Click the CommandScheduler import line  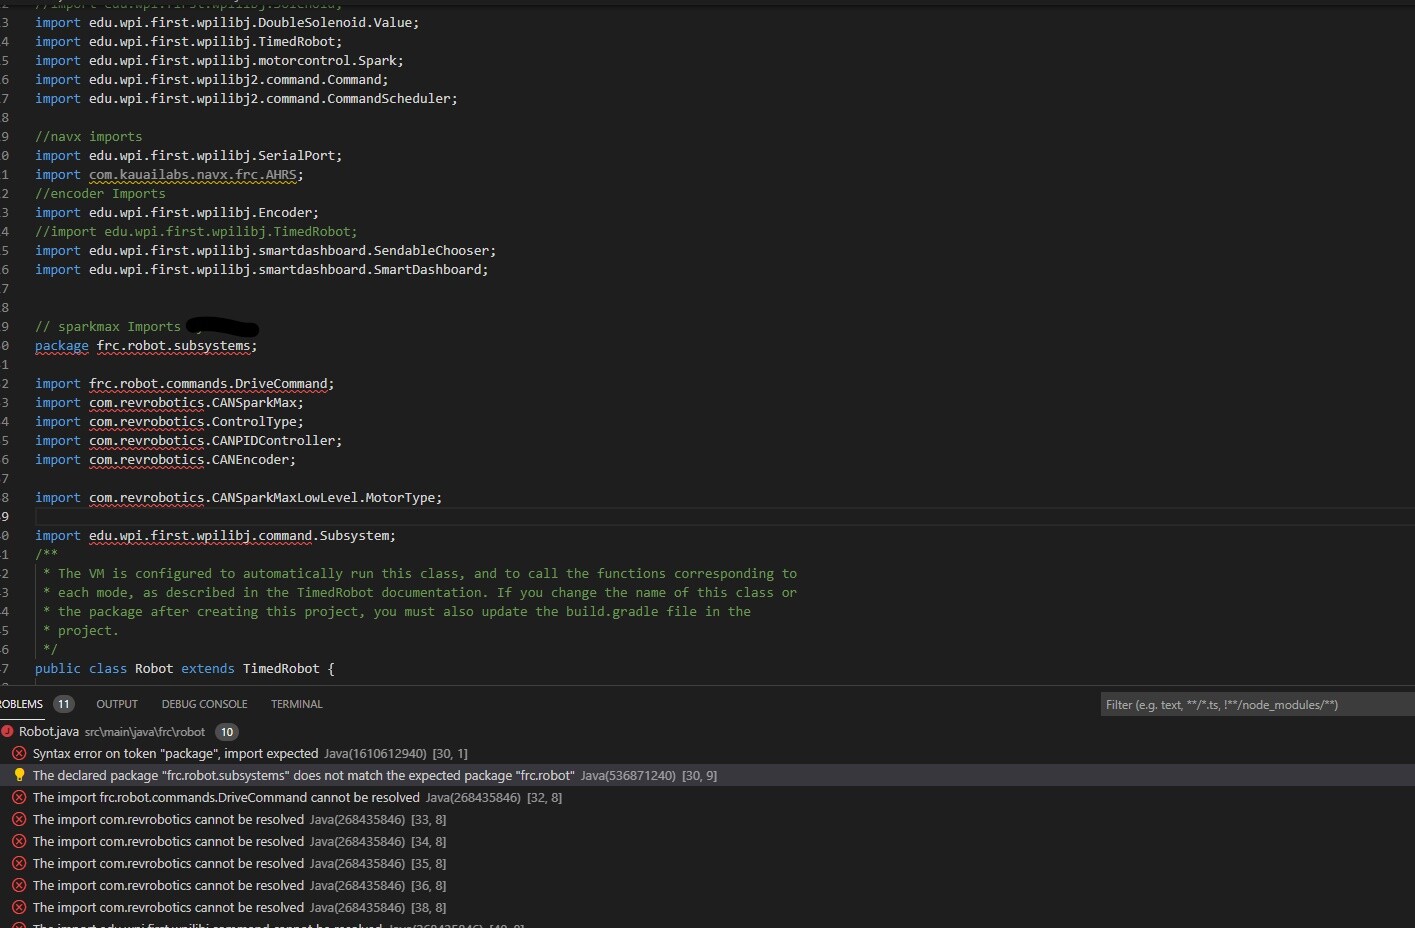click(x=246, y=98)
